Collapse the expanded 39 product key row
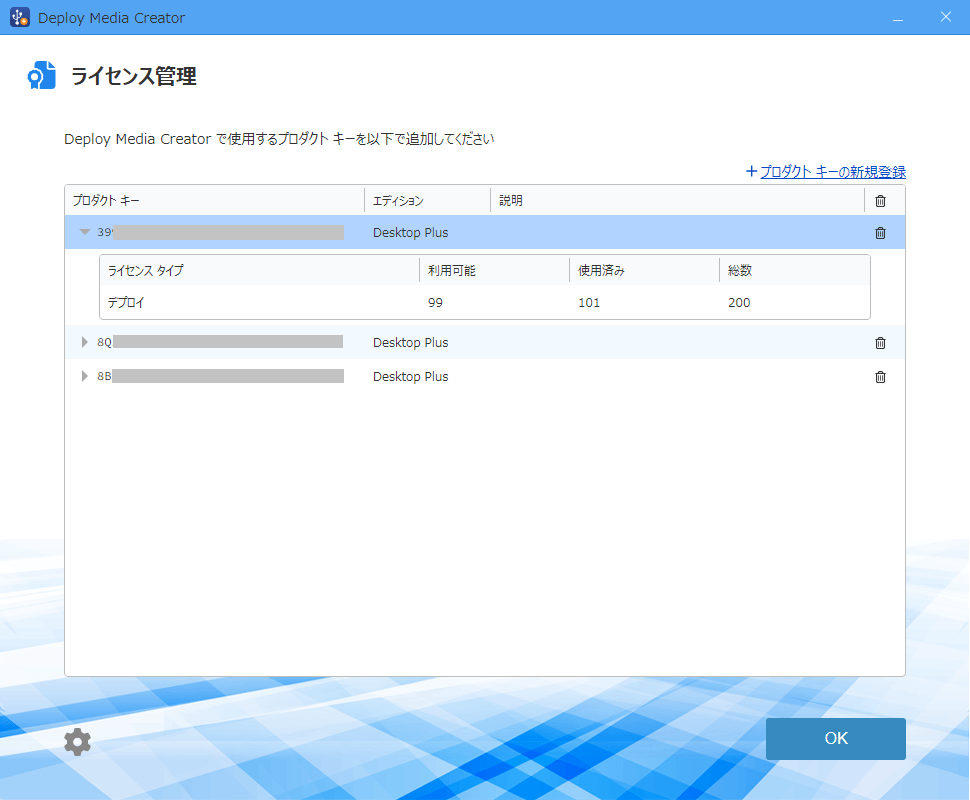This screenshot has height=800, width=970. tap(85, 232)
